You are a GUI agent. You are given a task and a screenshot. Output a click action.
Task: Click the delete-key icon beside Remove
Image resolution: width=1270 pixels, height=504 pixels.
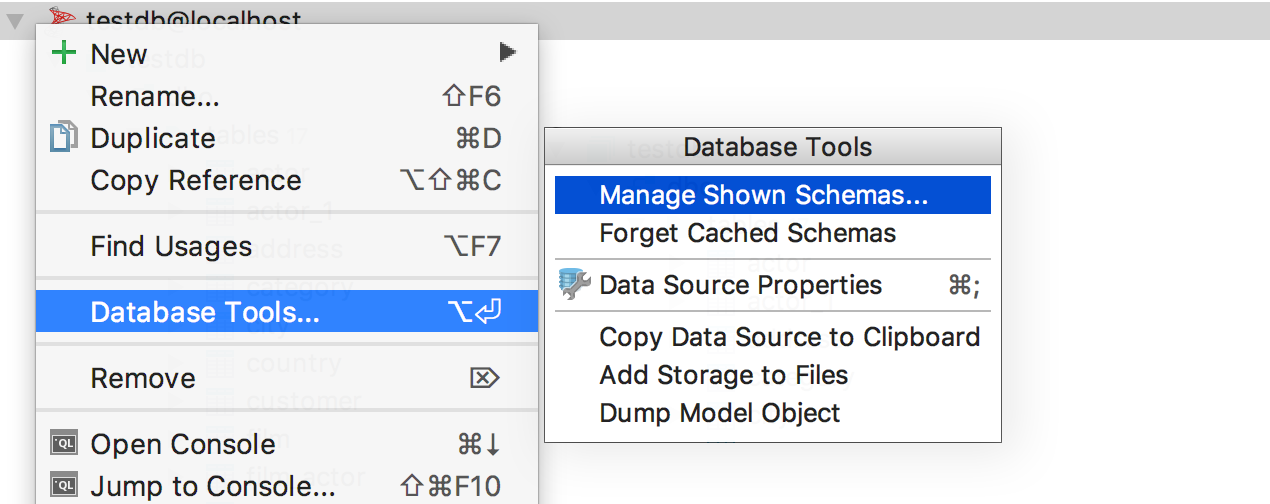pyautogui.click(x=484, y=378)
